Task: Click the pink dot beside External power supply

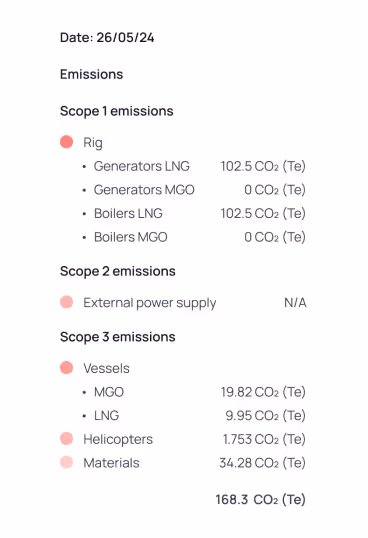Action: (67, 302)
